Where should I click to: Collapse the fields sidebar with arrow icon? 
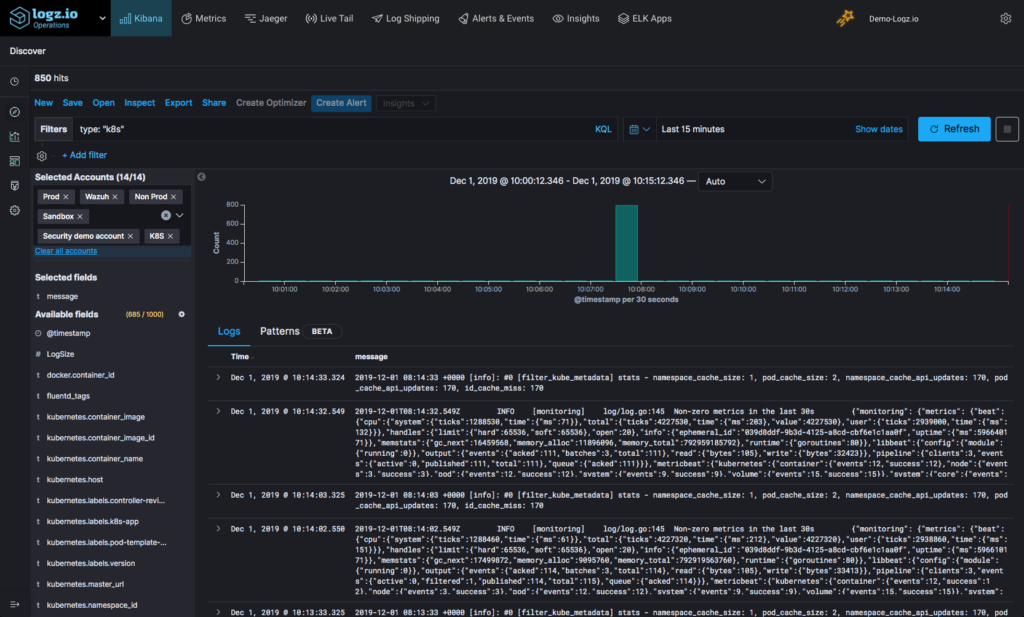point(201,177)
